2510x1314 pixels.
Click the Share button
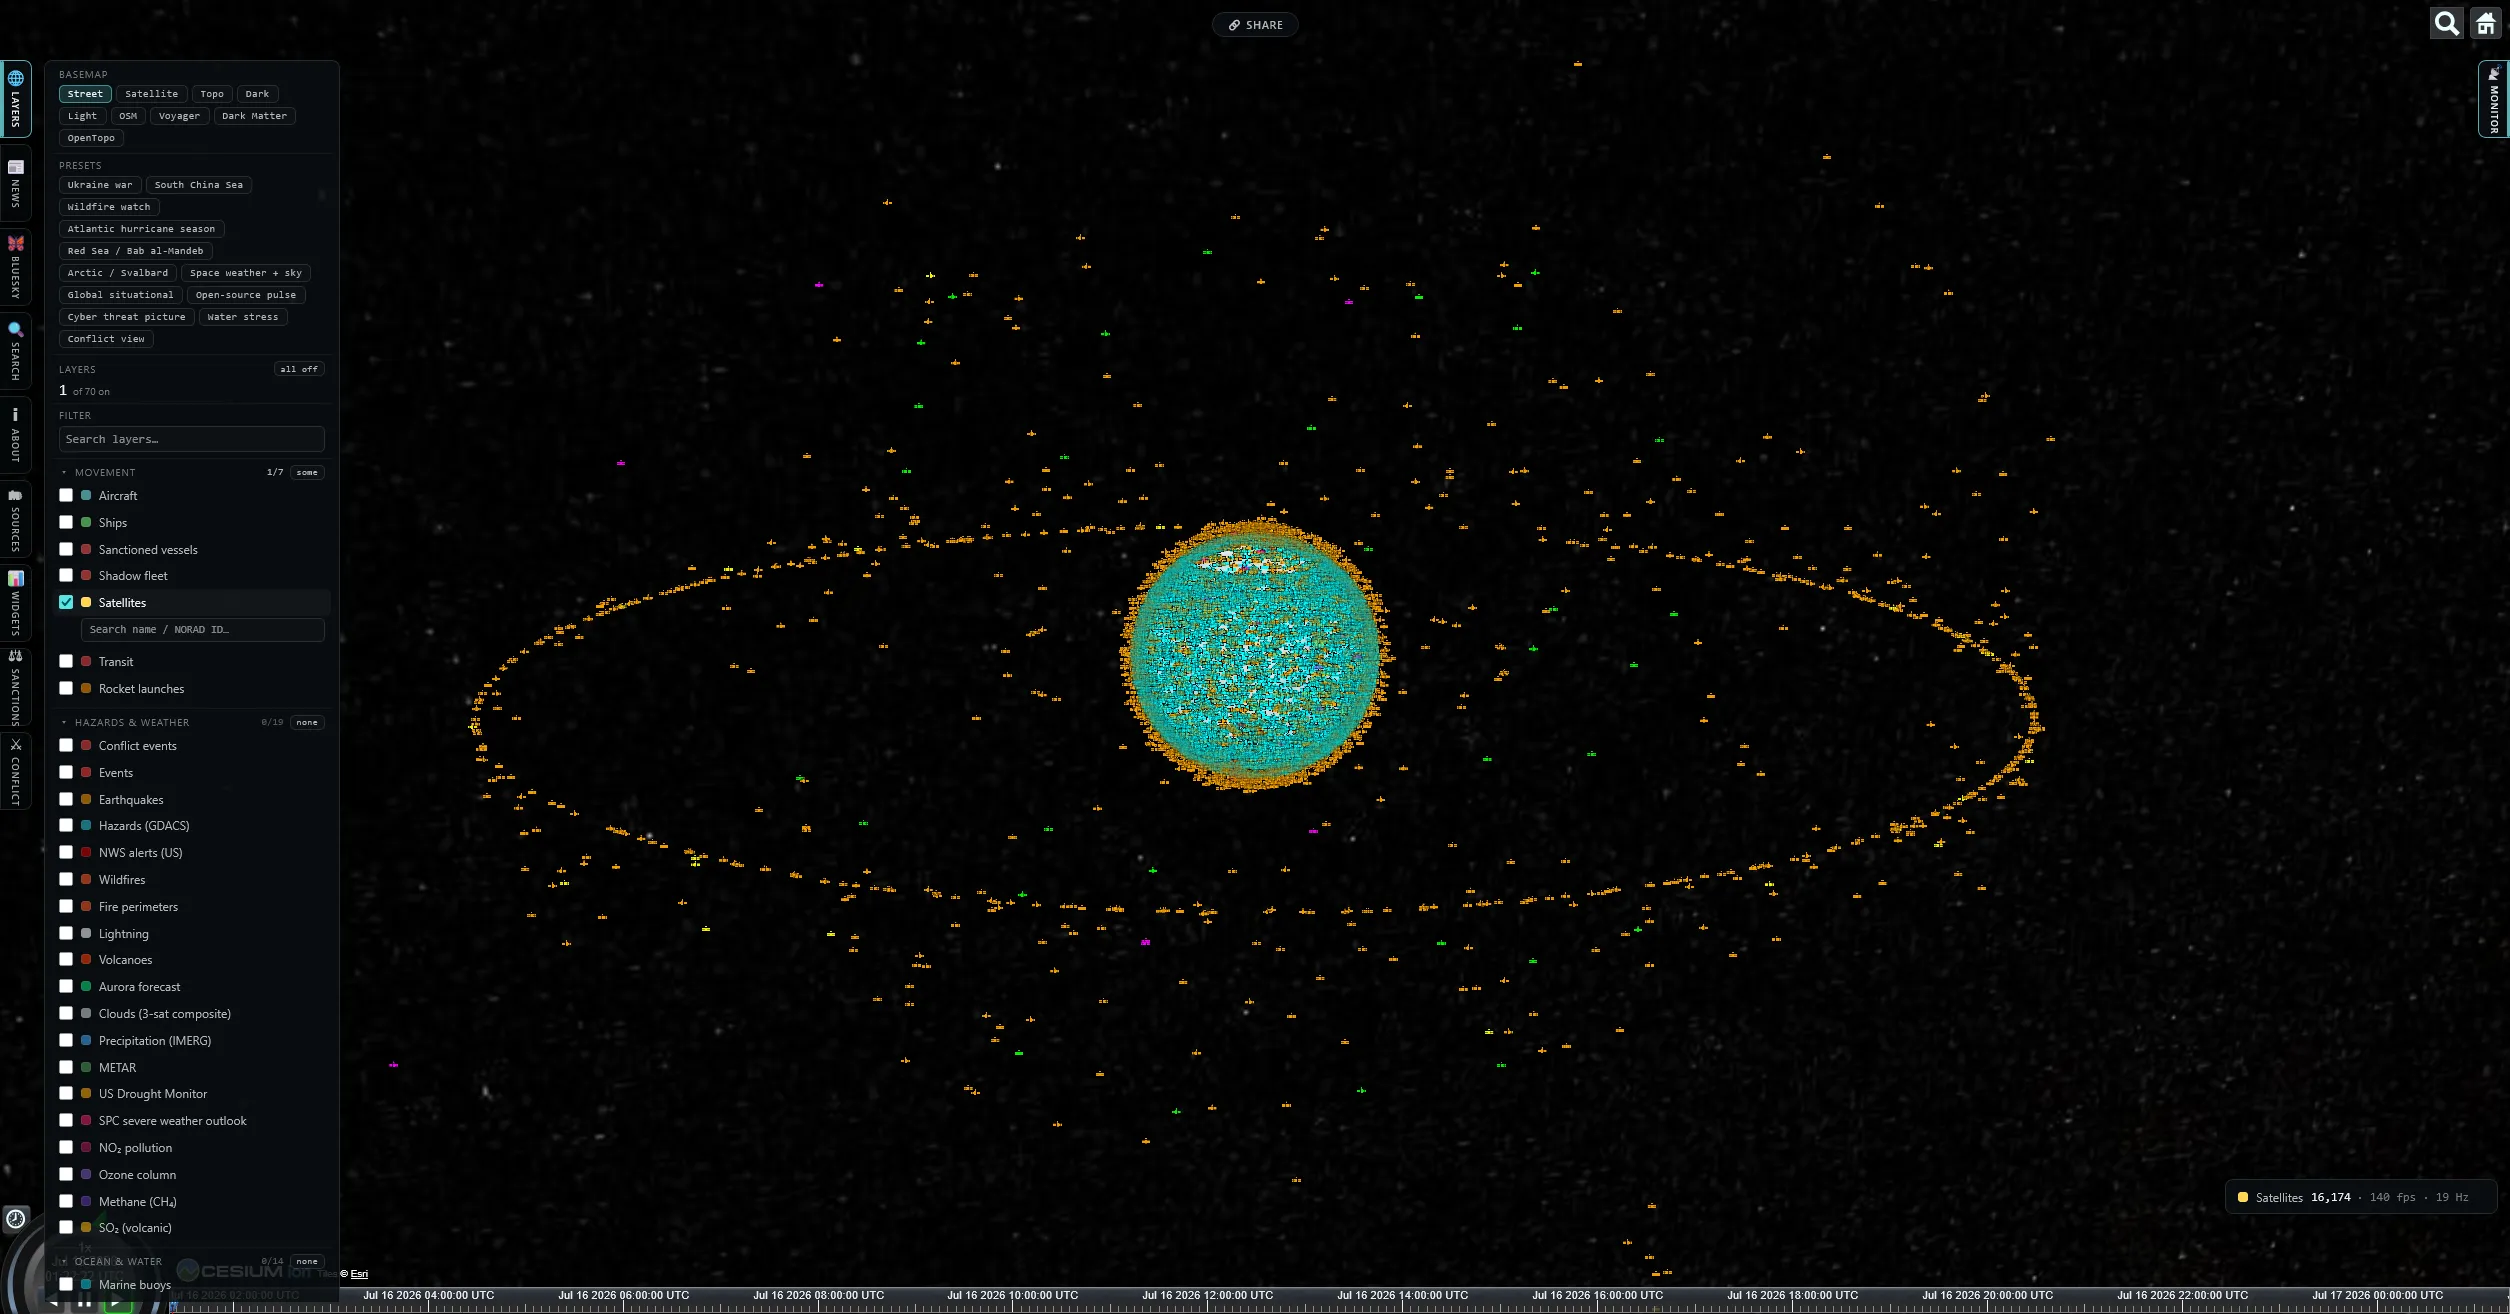[1255, 25]
